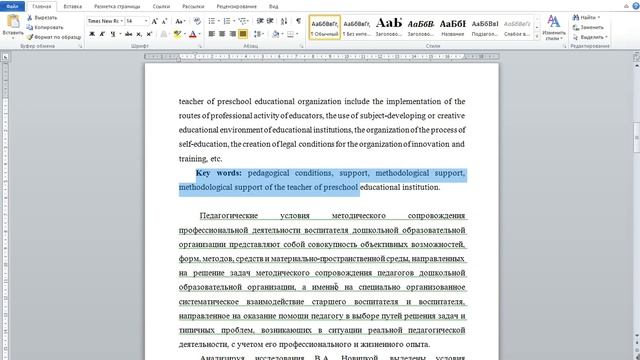Click the line spacing icon
Viewport: 640px width, 360px height.
click(258, 34)
